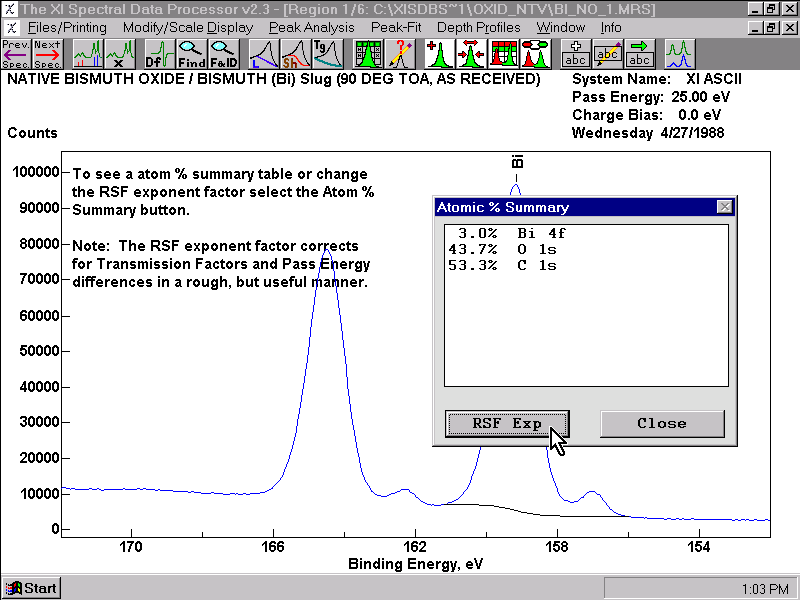Apply the linear (L) baseline tool
Viewport: 800px width, 600px height.
pyautogui.click(x=264, y=54)
